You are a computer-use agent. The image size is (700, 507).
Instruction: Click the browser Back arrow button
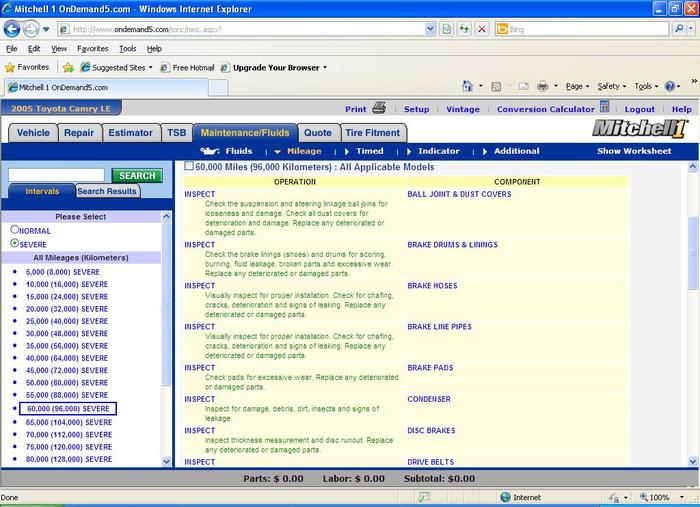click(x=13, y=29)
